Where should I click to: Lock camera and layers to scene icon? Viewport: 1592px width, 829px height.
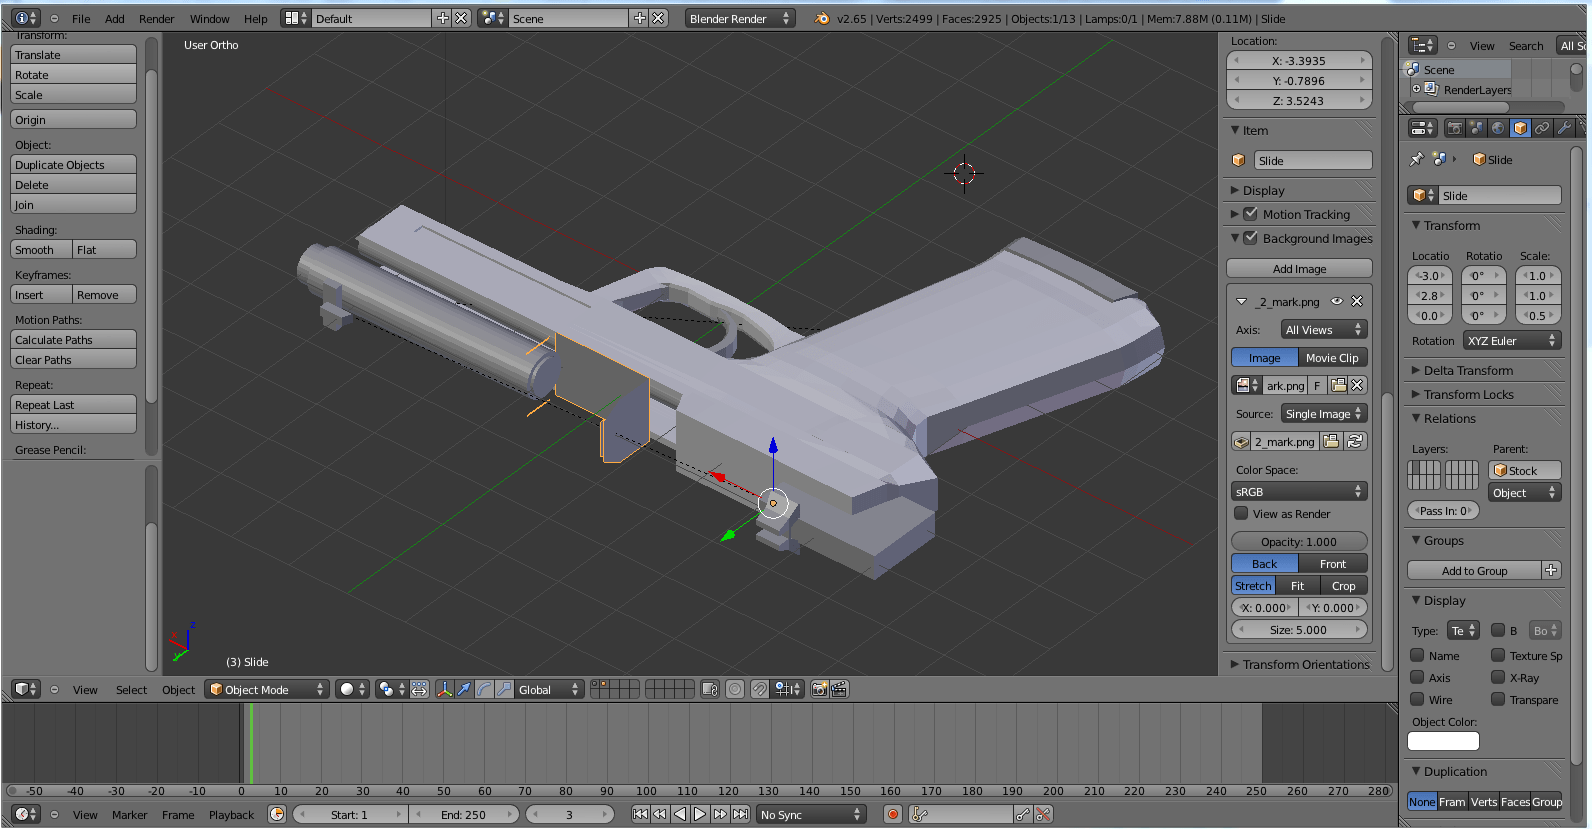click(710, 689)
